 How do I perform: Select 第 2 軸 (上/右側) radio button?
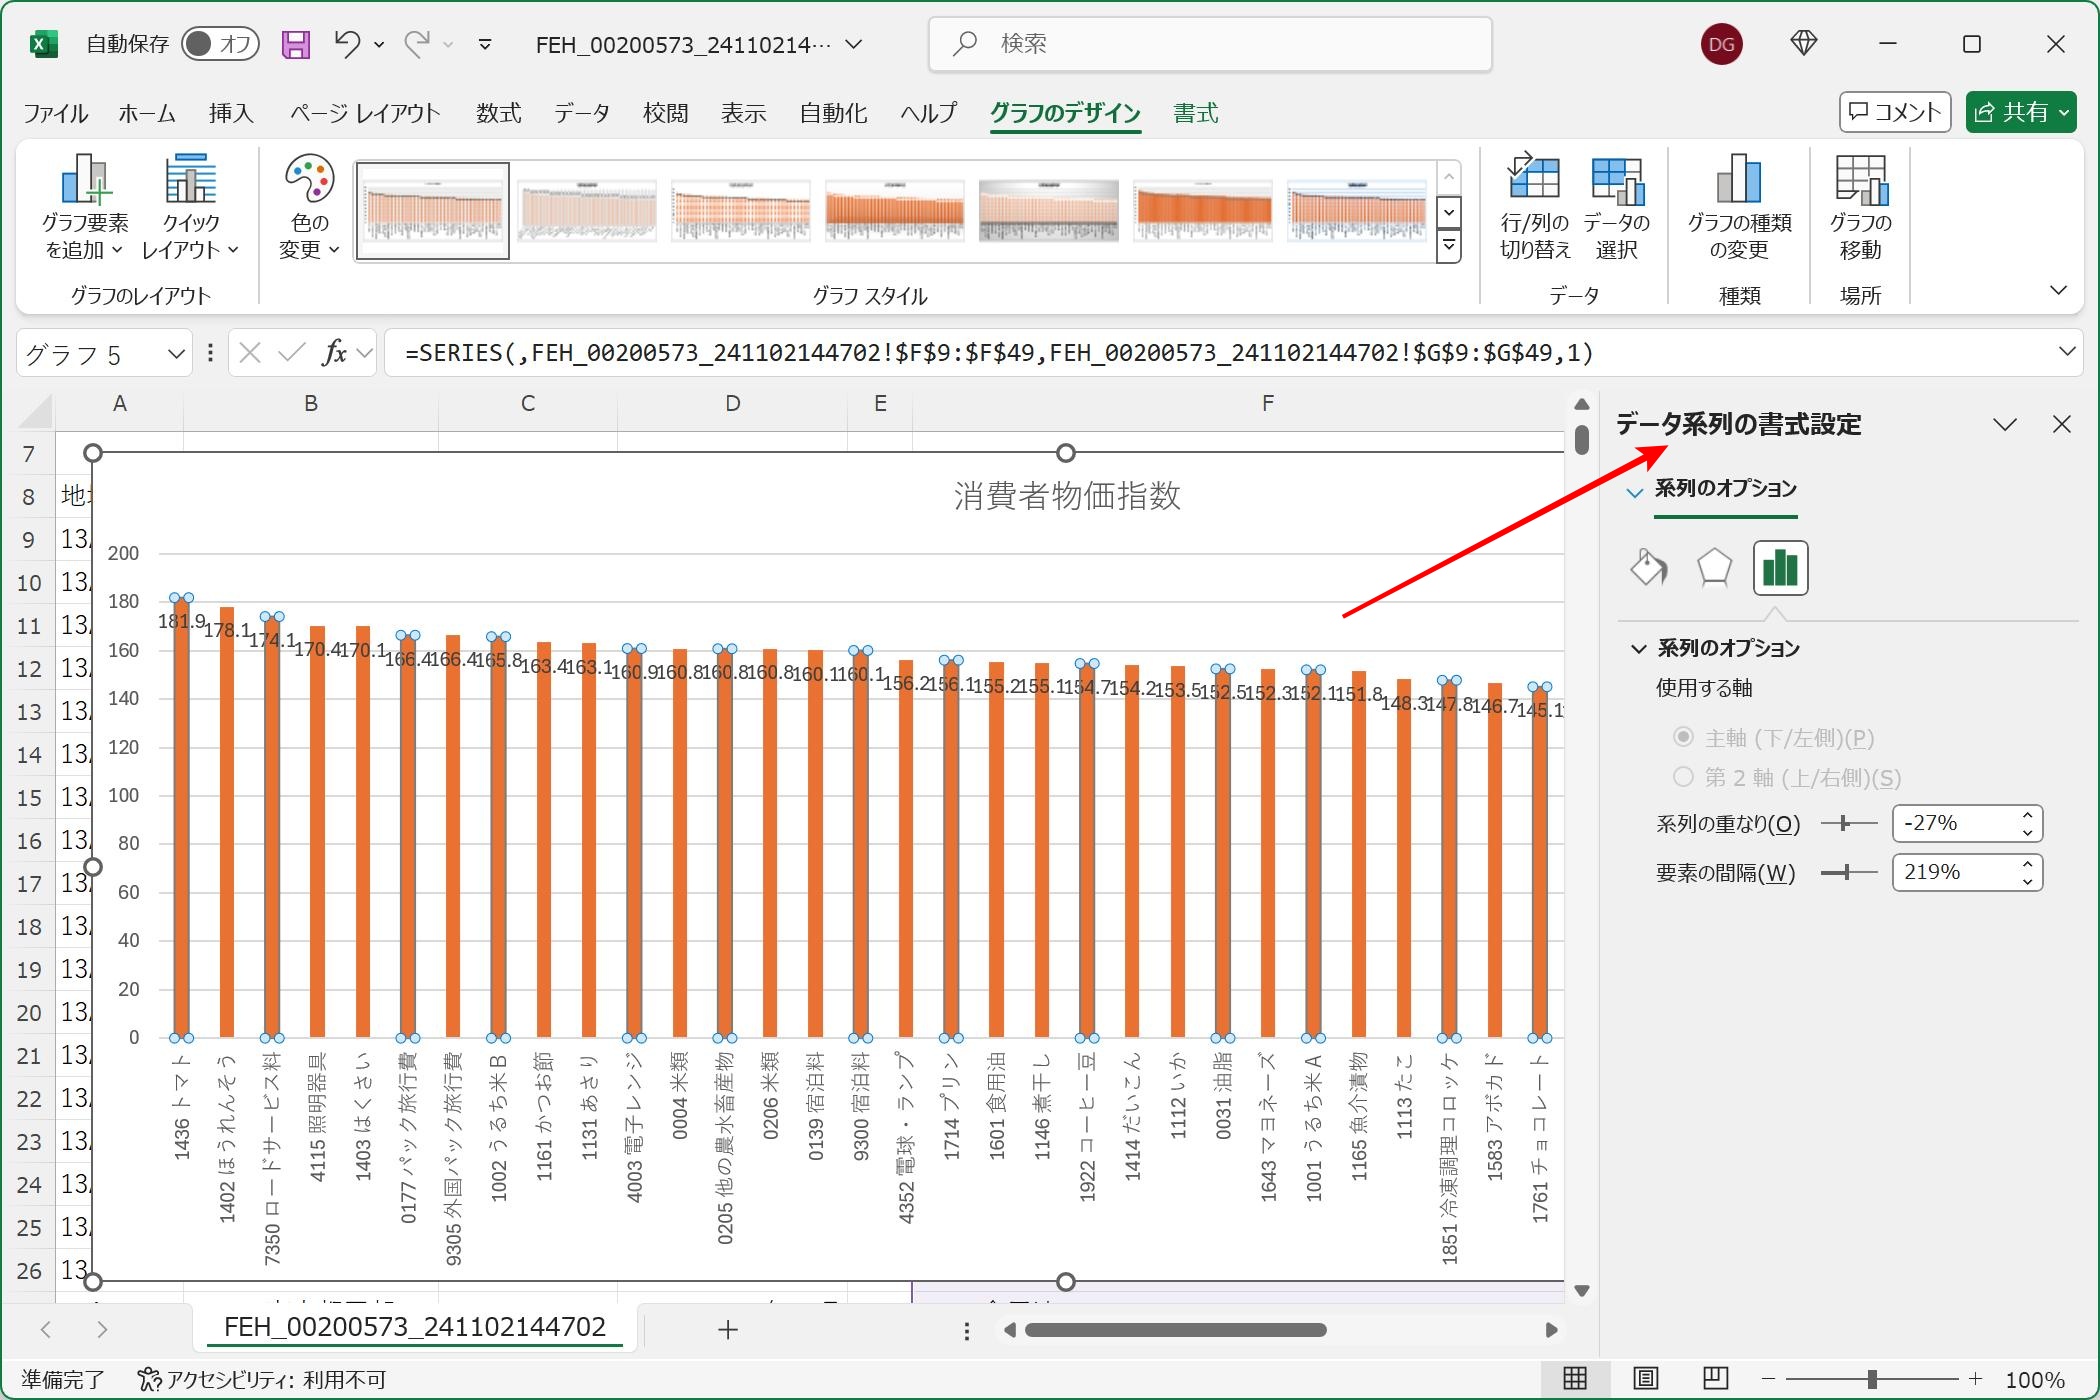1683,776
